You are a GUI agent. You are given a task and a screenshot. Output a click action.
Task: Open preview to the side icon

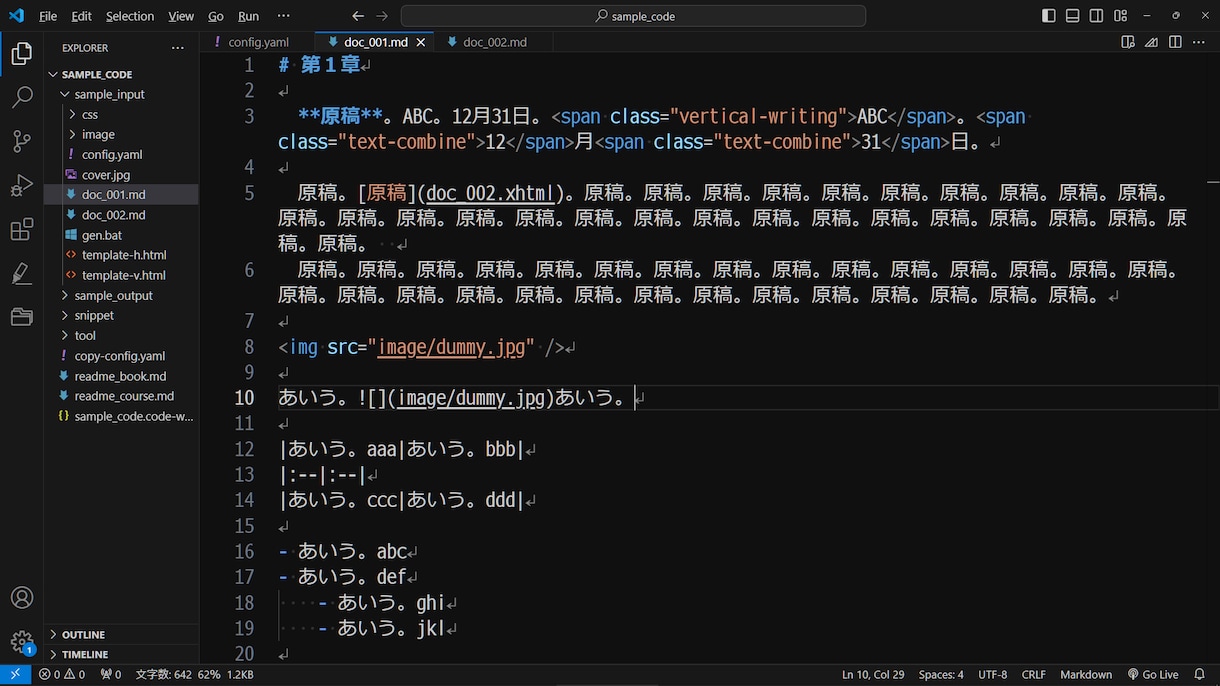coord(1128,42)
